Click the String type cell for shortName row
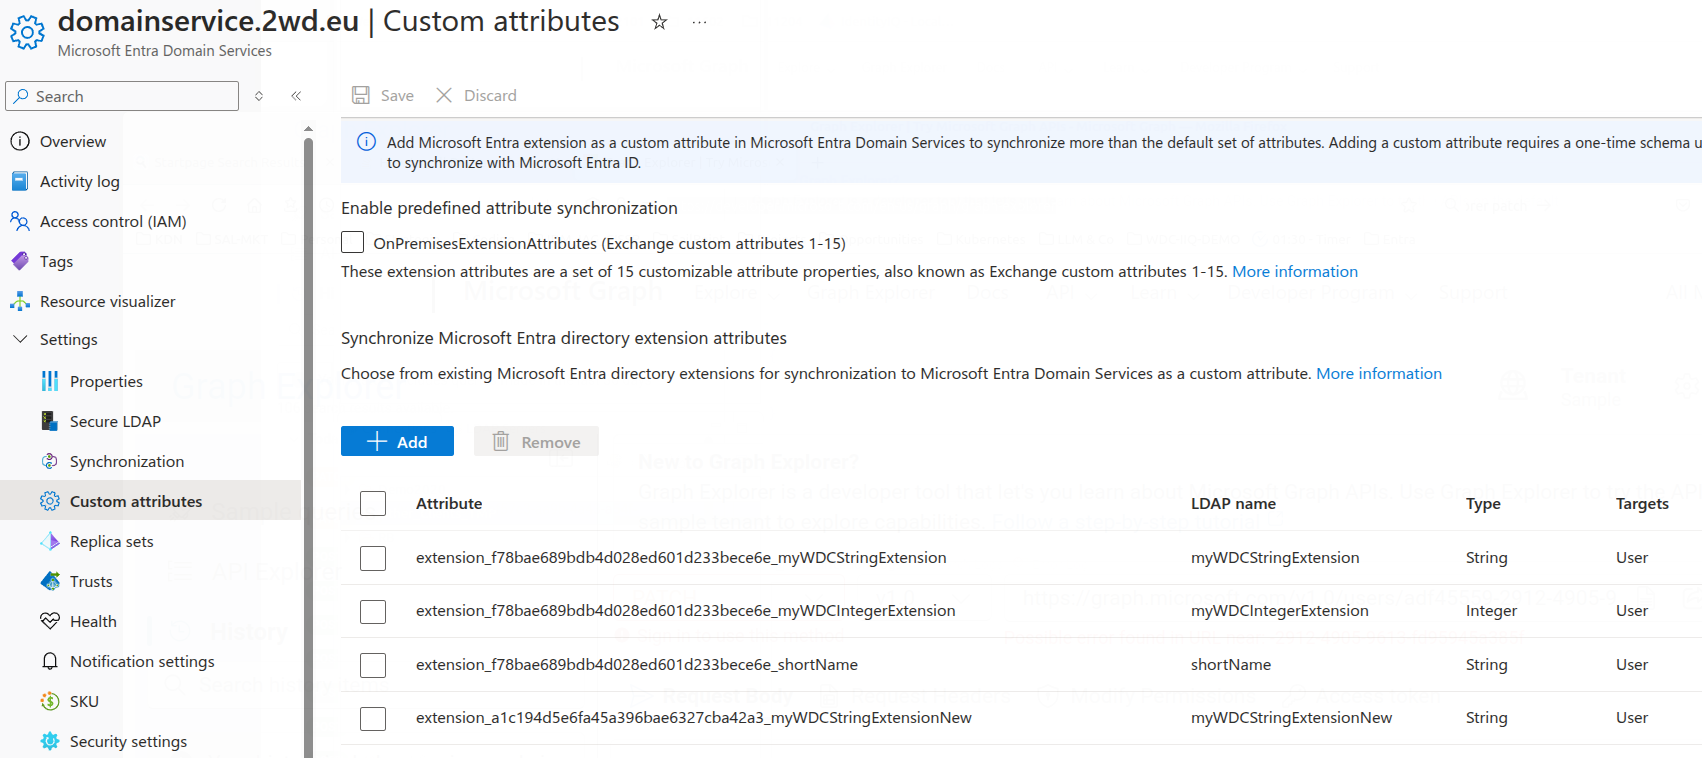This screenshot has width=1702, height=758. (1486, 664)
